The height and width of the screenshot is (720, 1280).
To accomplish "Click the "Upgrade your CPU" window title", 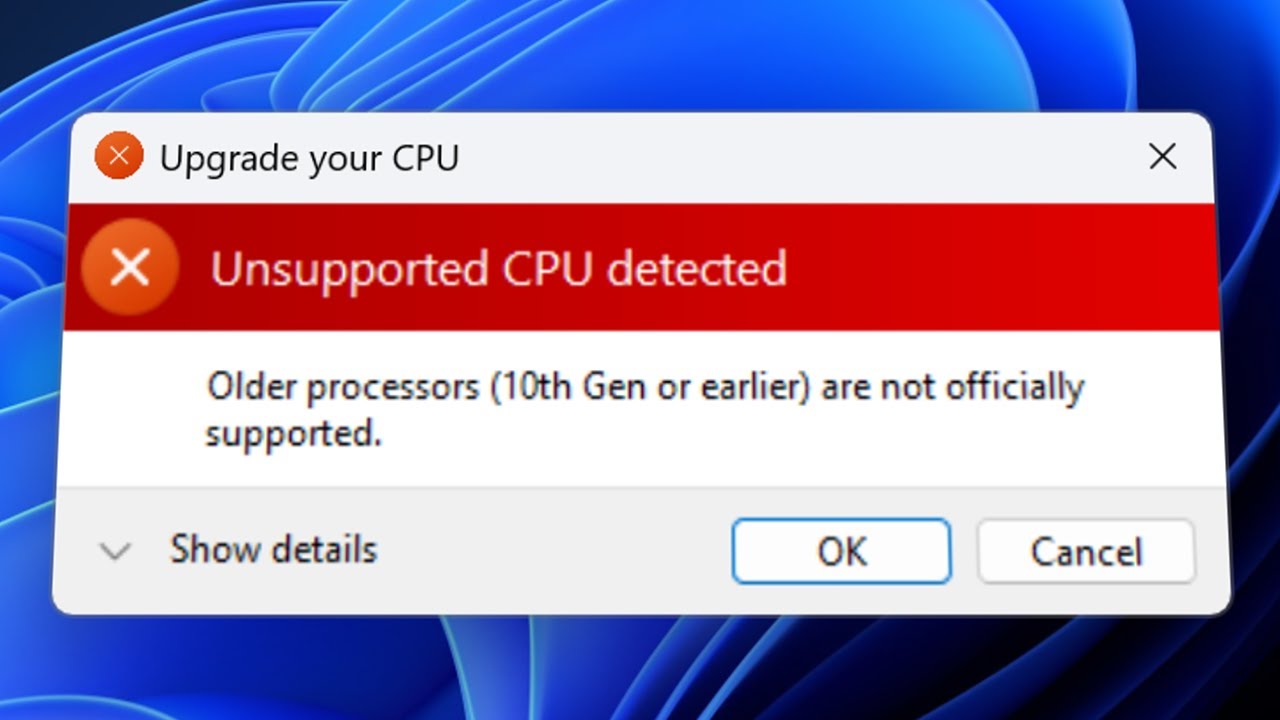I will (309, 158).
